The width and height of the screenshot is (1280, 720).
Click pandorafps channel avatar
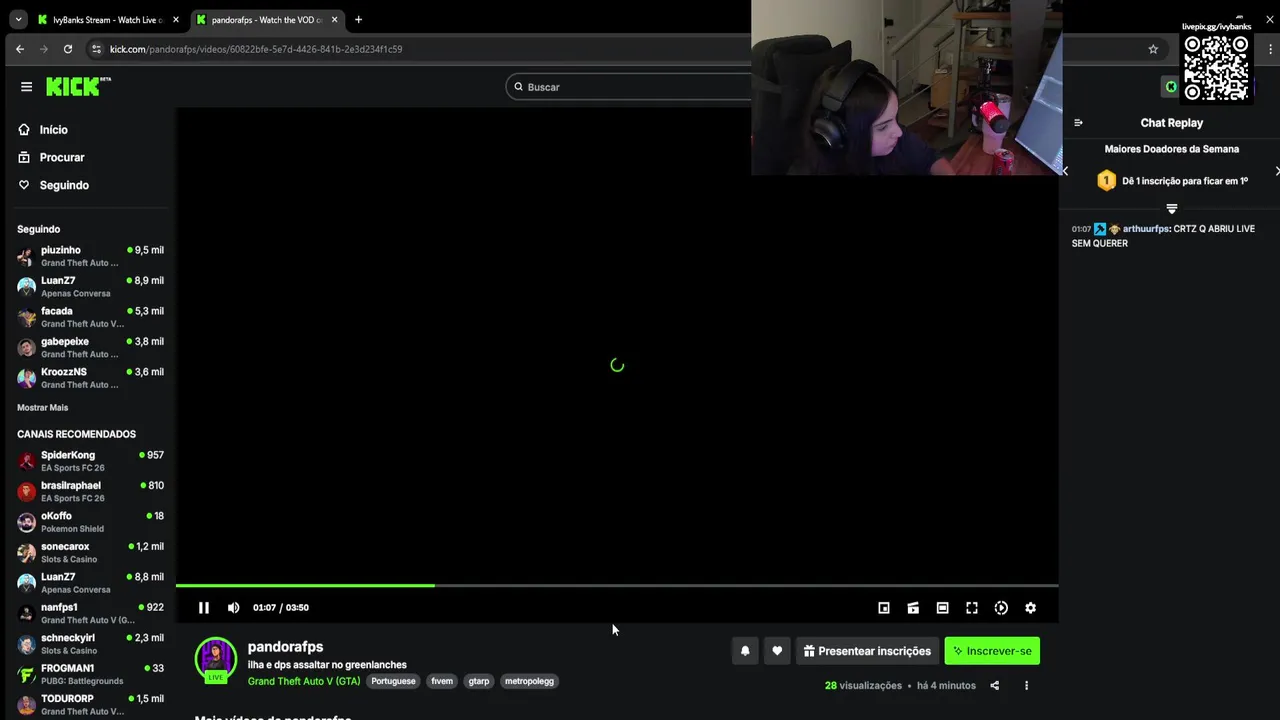pos(215,658)
